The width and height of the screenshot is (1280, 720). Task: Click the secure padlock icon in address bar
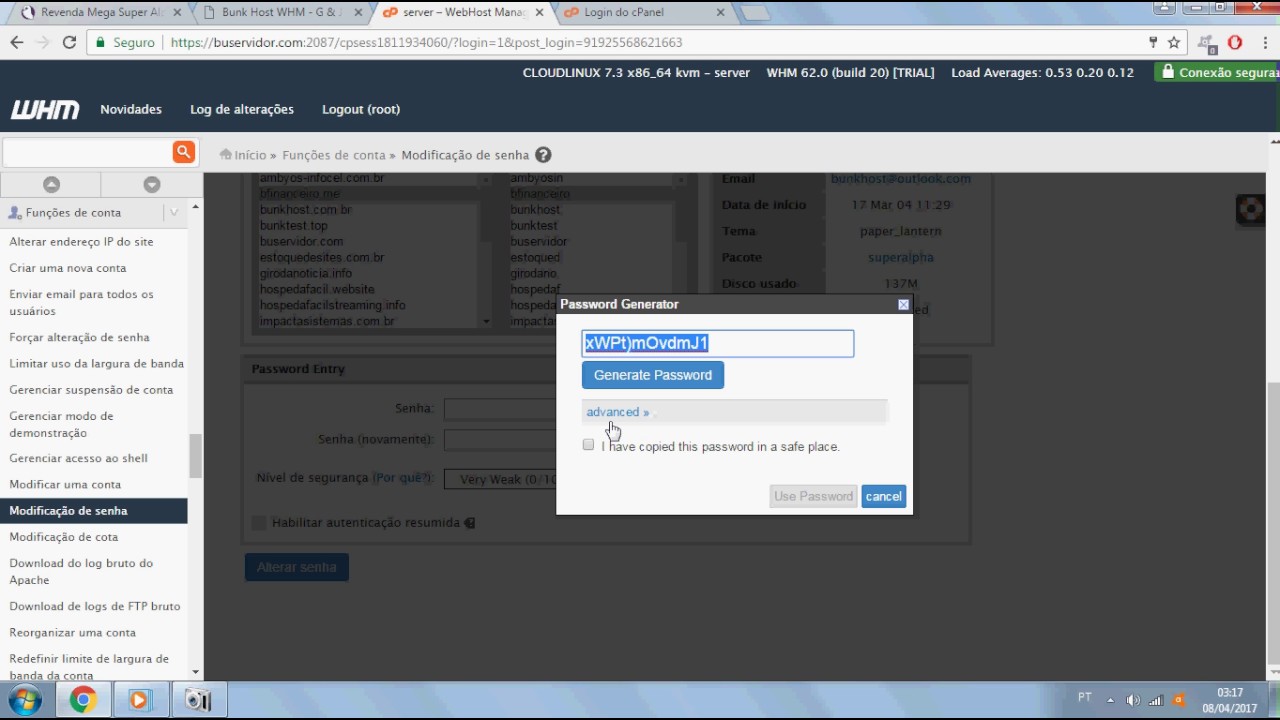(99, 43)
